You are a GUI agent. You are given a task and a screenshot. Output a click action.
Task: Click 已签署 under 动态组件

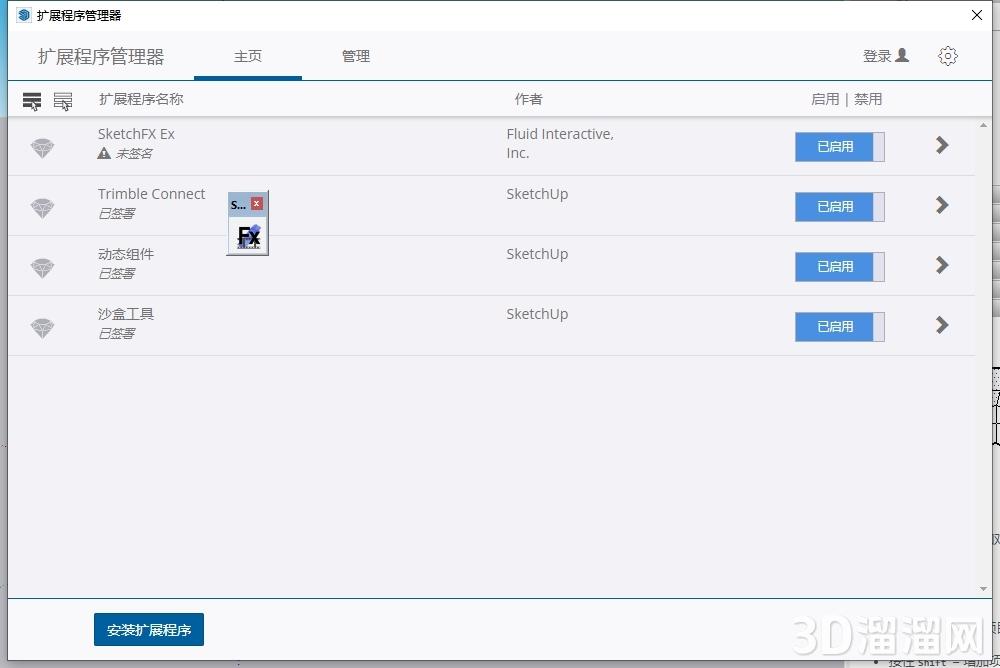point(117,274)
